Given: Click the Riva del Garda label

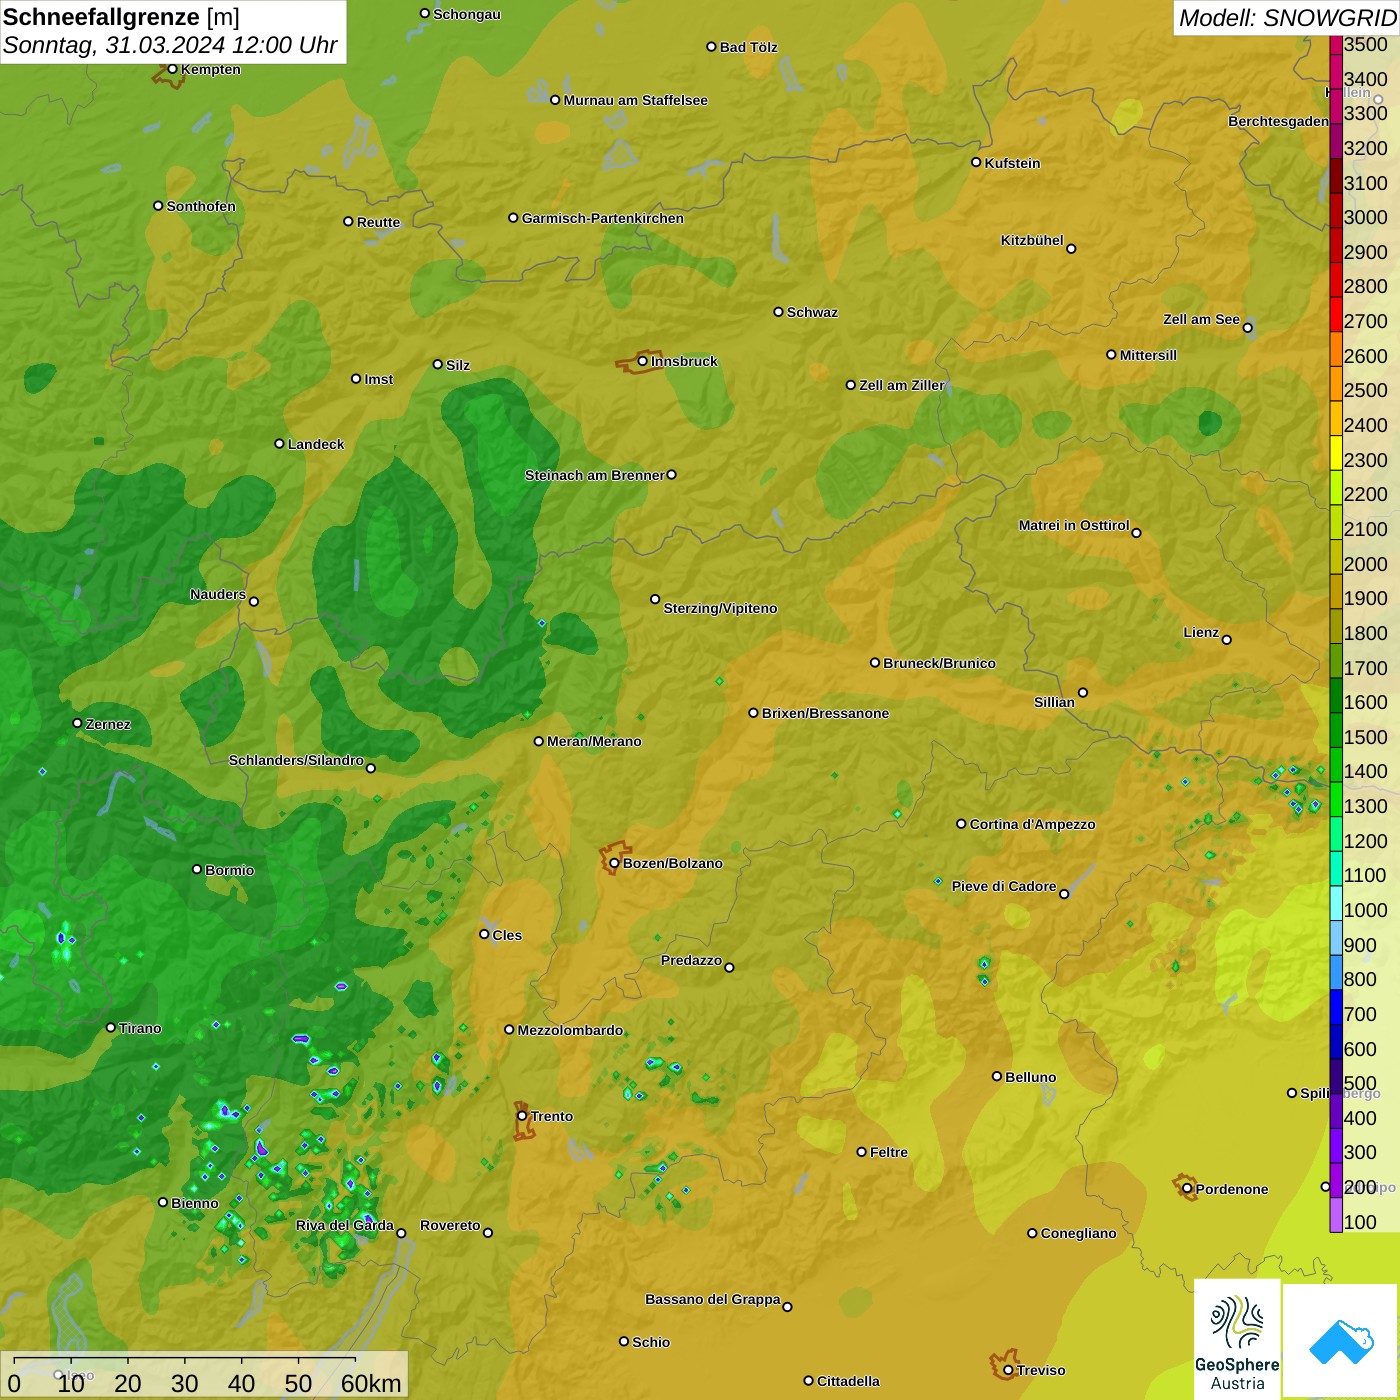Looking at the screenshot, I should coord(345,1225).
